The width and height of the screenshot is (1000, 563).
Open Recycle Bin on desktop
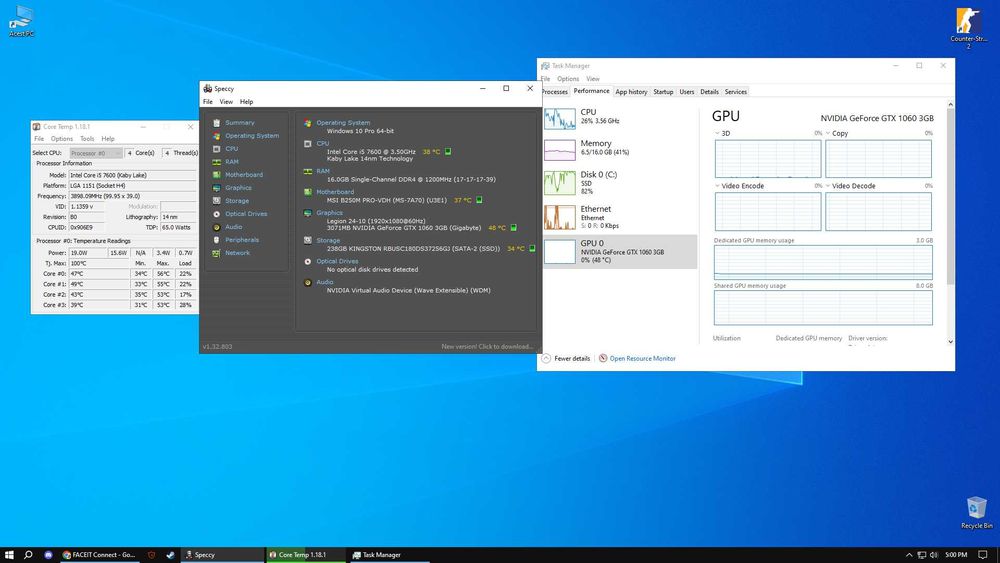[976, 513]
